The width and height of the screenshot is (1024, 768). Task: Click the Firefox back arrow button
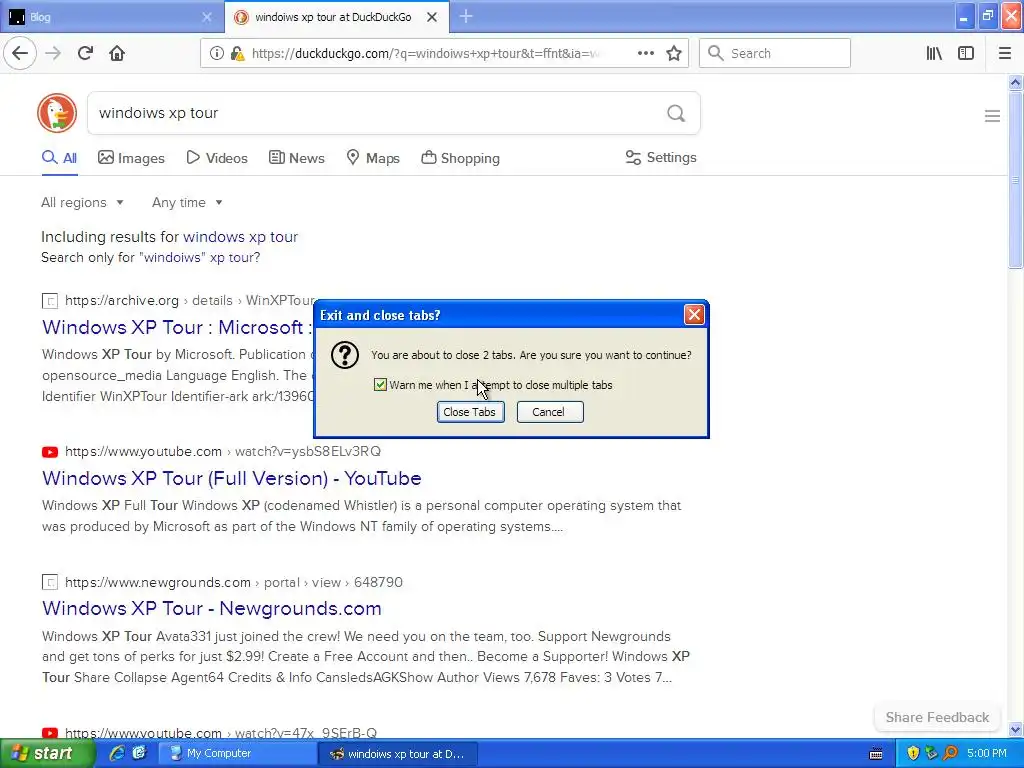tap(20, 53)
